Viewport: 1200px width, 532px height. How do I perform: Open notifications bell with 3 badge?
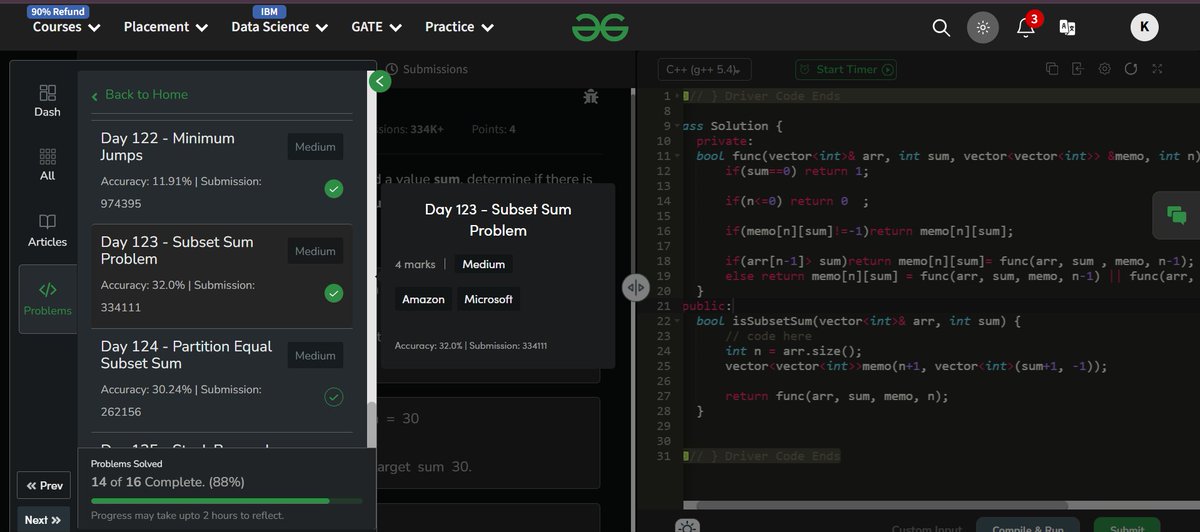coord(1026,27)
